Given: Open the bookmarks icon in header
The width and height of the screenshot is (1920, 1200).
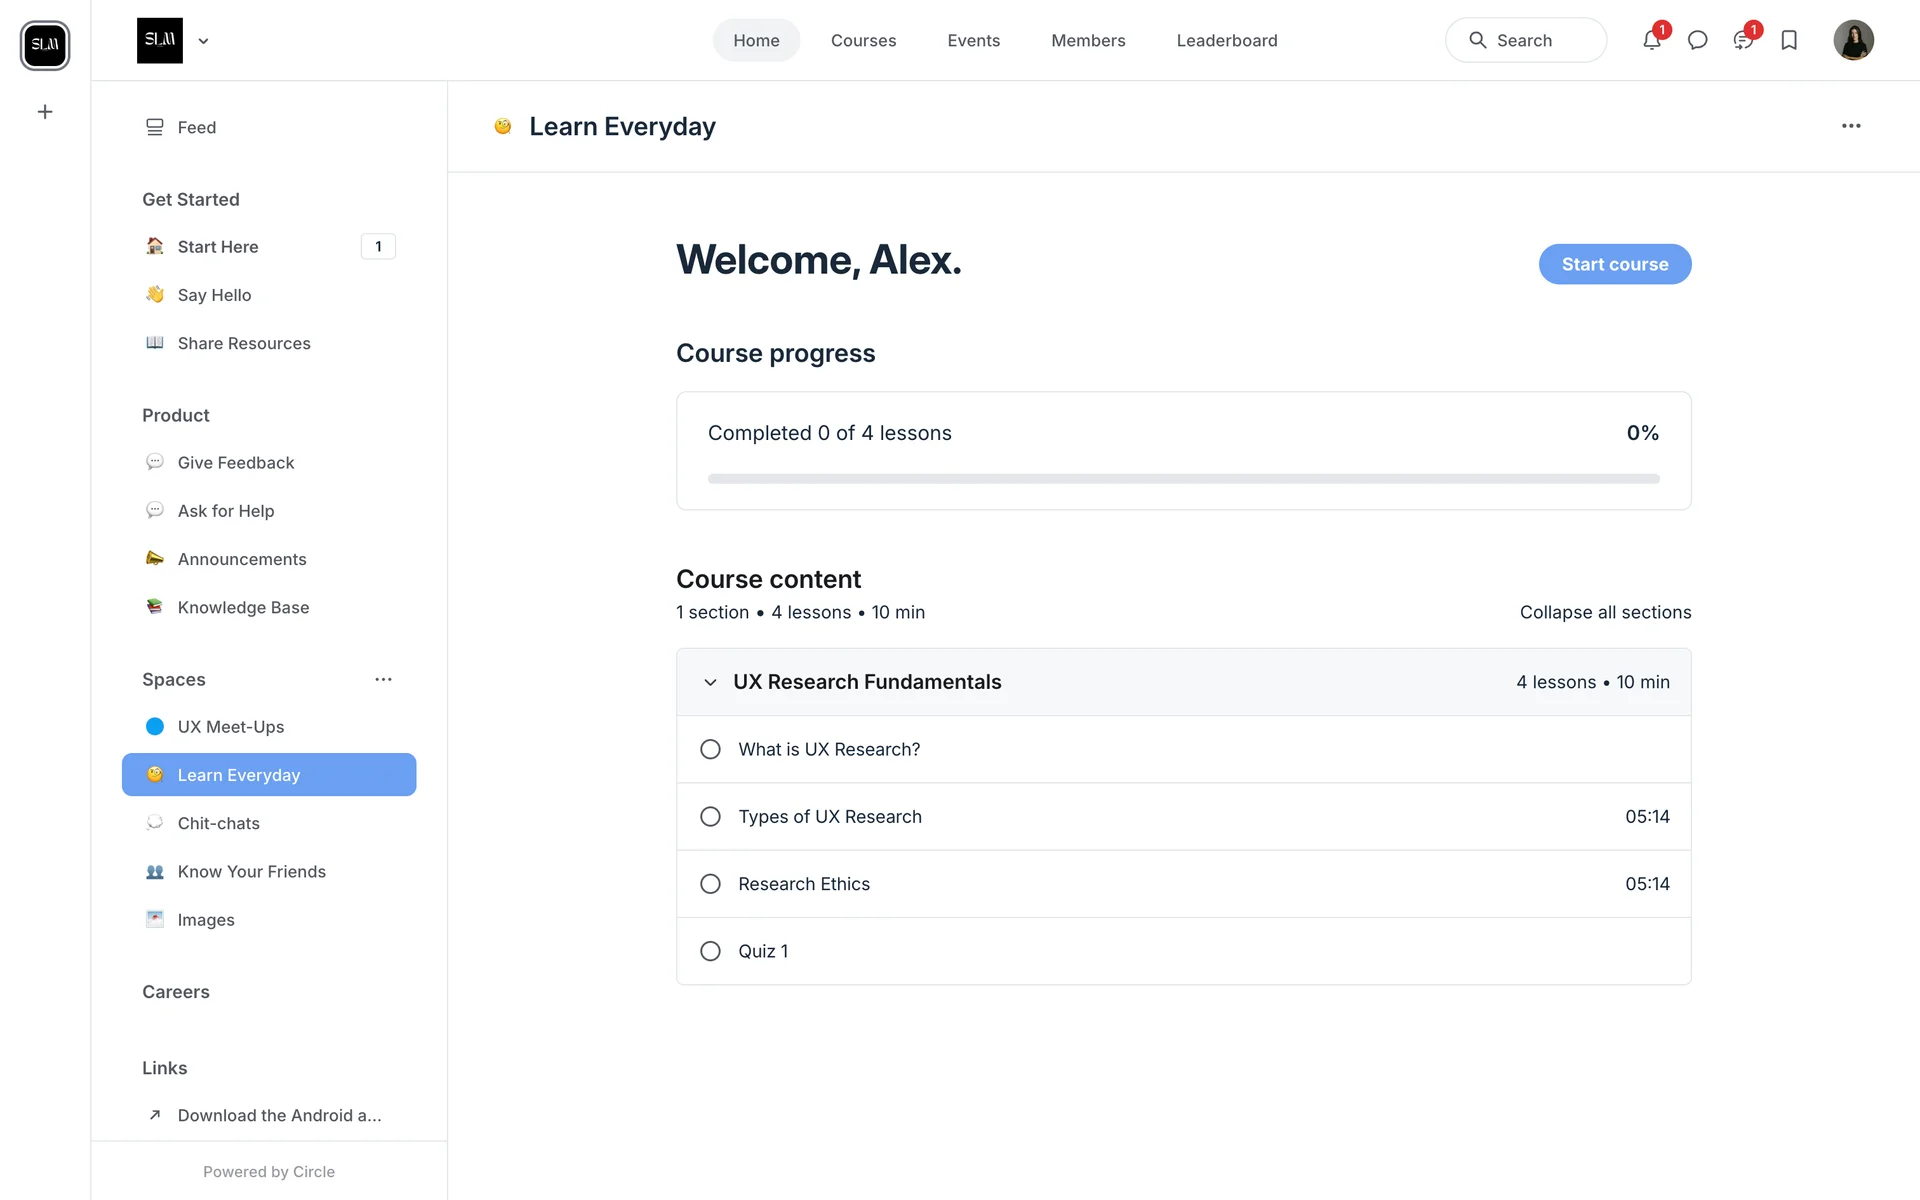Looking at the screenshot, I should tap(1789, 41).
